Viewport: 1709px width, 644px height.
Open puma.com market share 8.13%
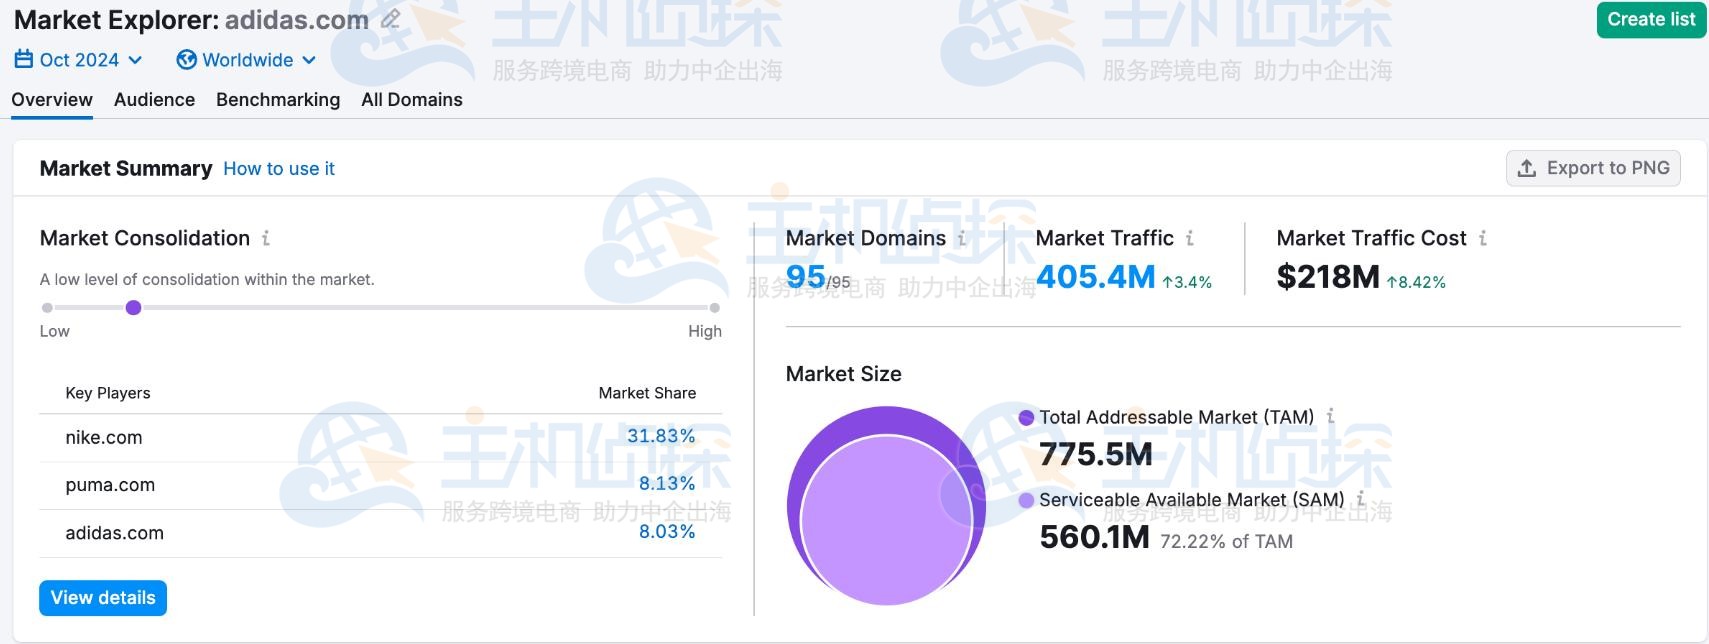point(667,483)
